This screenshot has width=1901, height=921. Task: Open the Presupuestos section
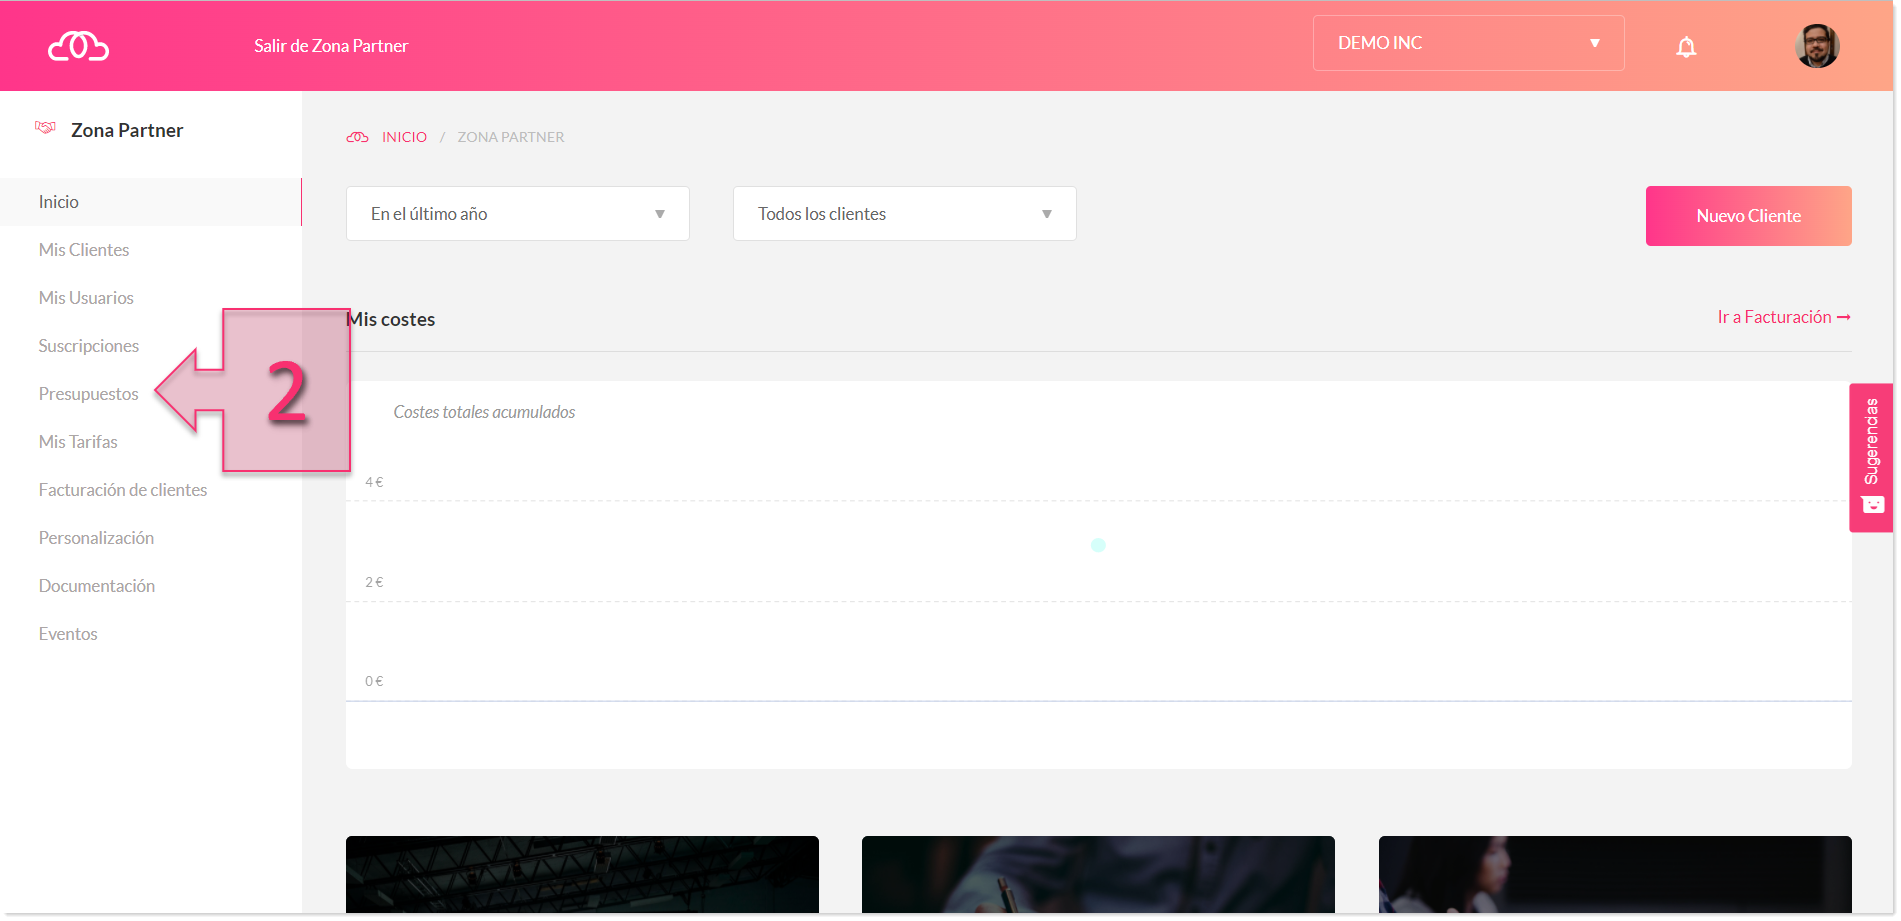[x=89, y=394]
